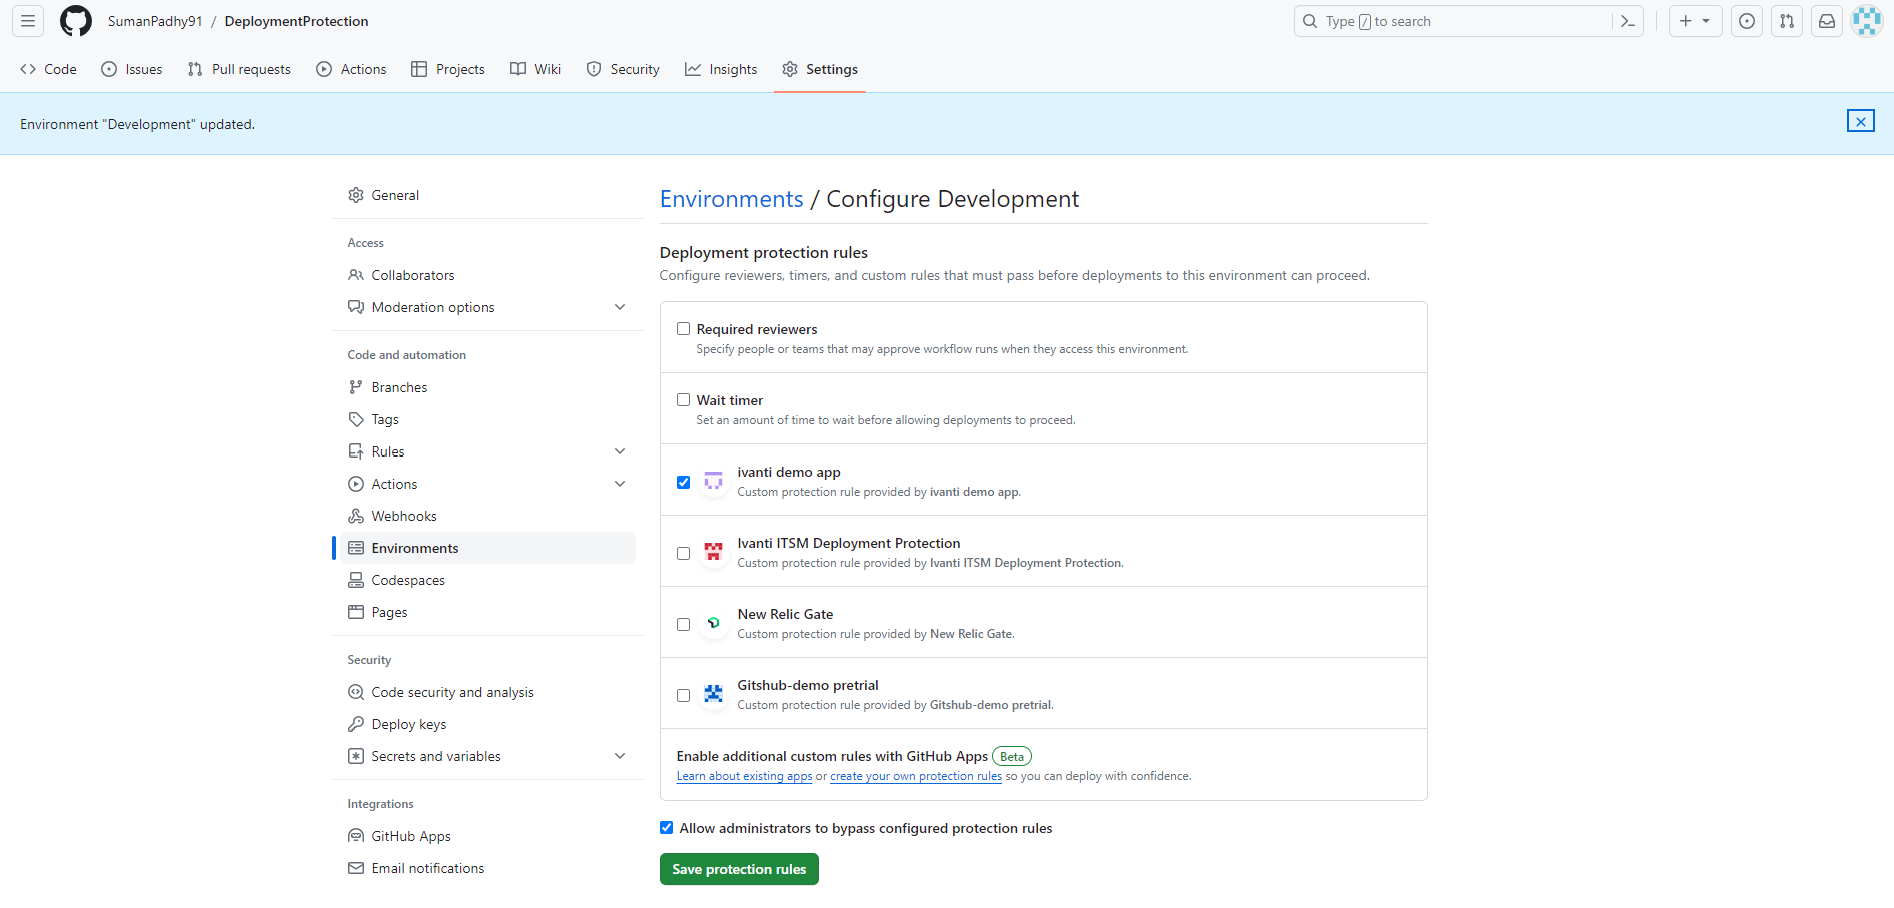Switch to the Insights tab
Screen dimensions: 1894x908
point(721,69)
